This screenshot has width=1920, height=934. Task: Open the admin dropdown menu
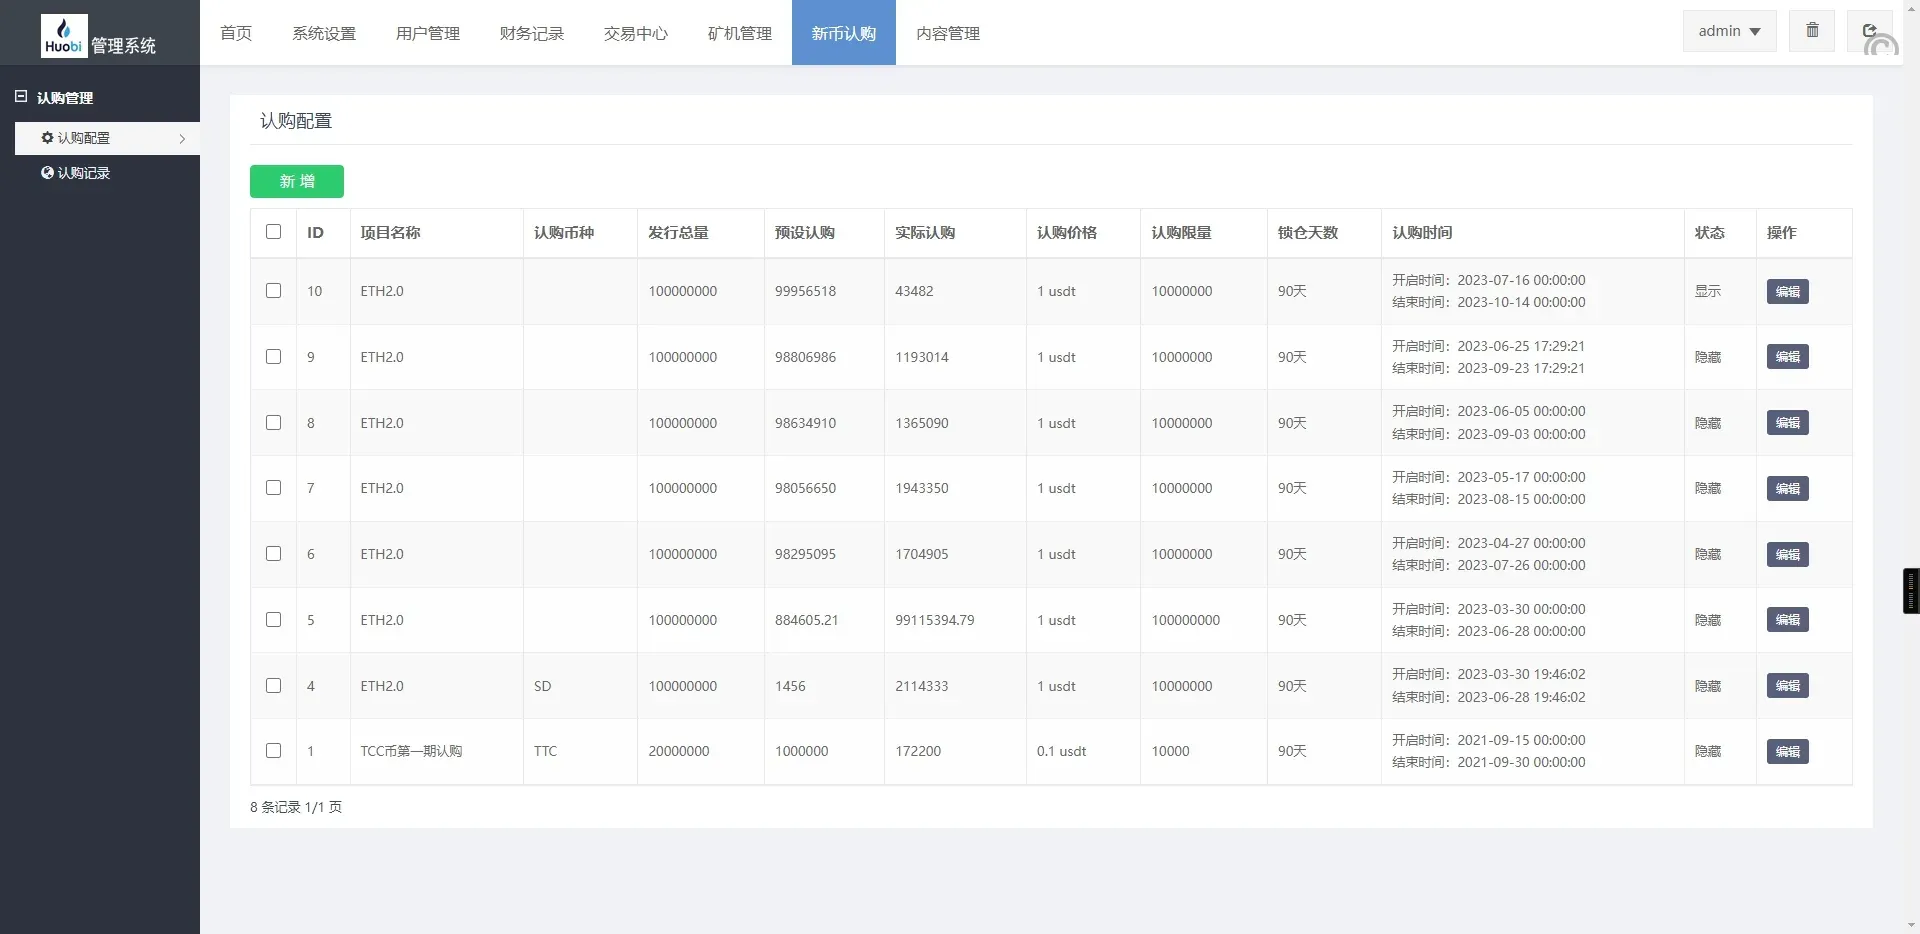point(1728,30)
